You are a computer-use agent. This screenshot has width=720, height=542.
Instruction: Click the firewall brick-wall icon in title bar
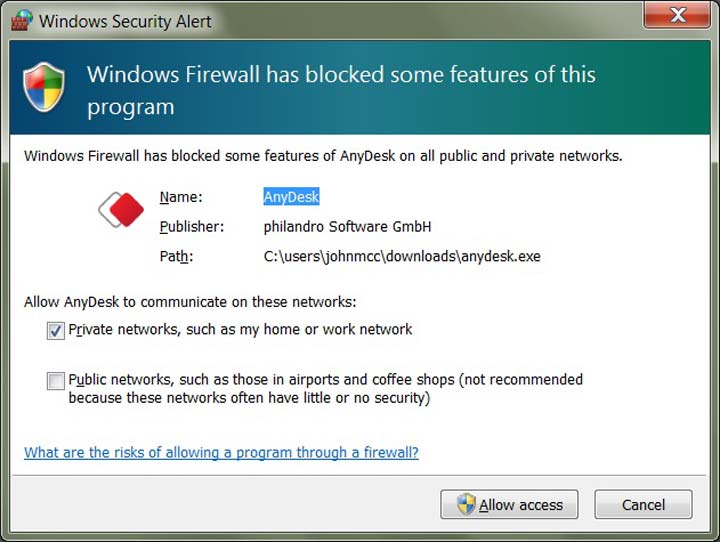click(x=21, y=20)
